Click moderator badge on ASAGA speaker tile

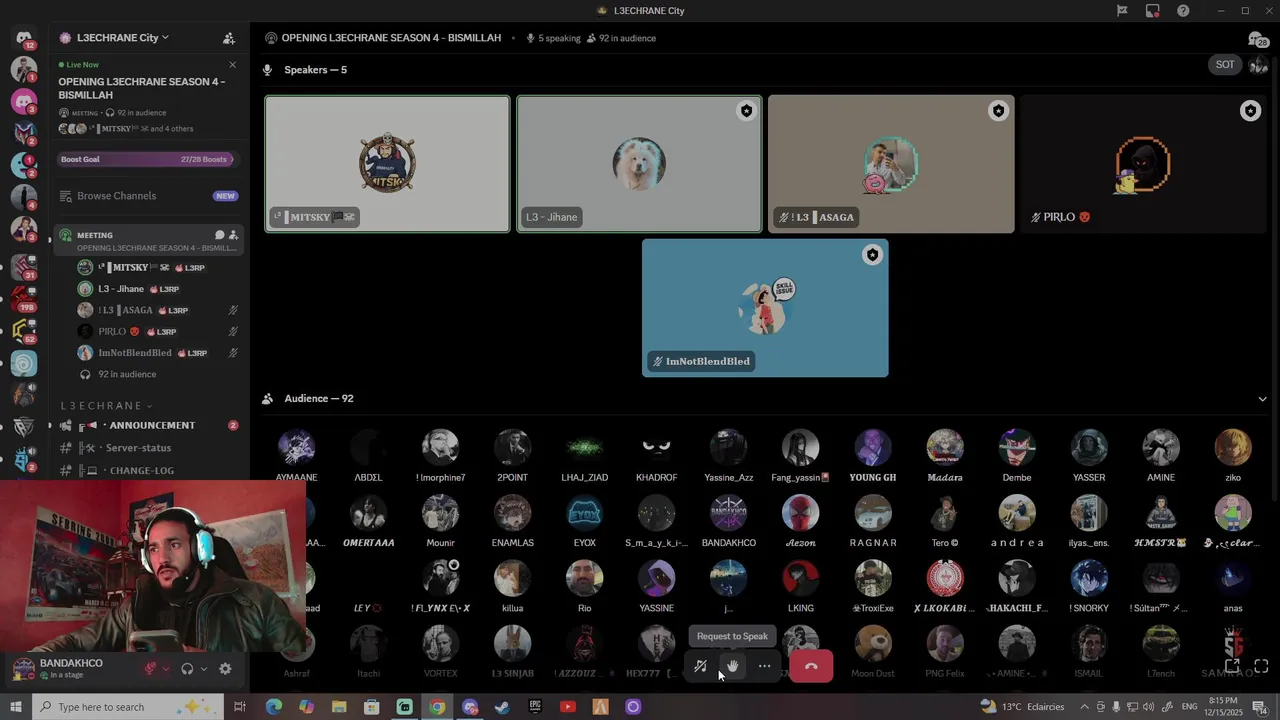998,111
